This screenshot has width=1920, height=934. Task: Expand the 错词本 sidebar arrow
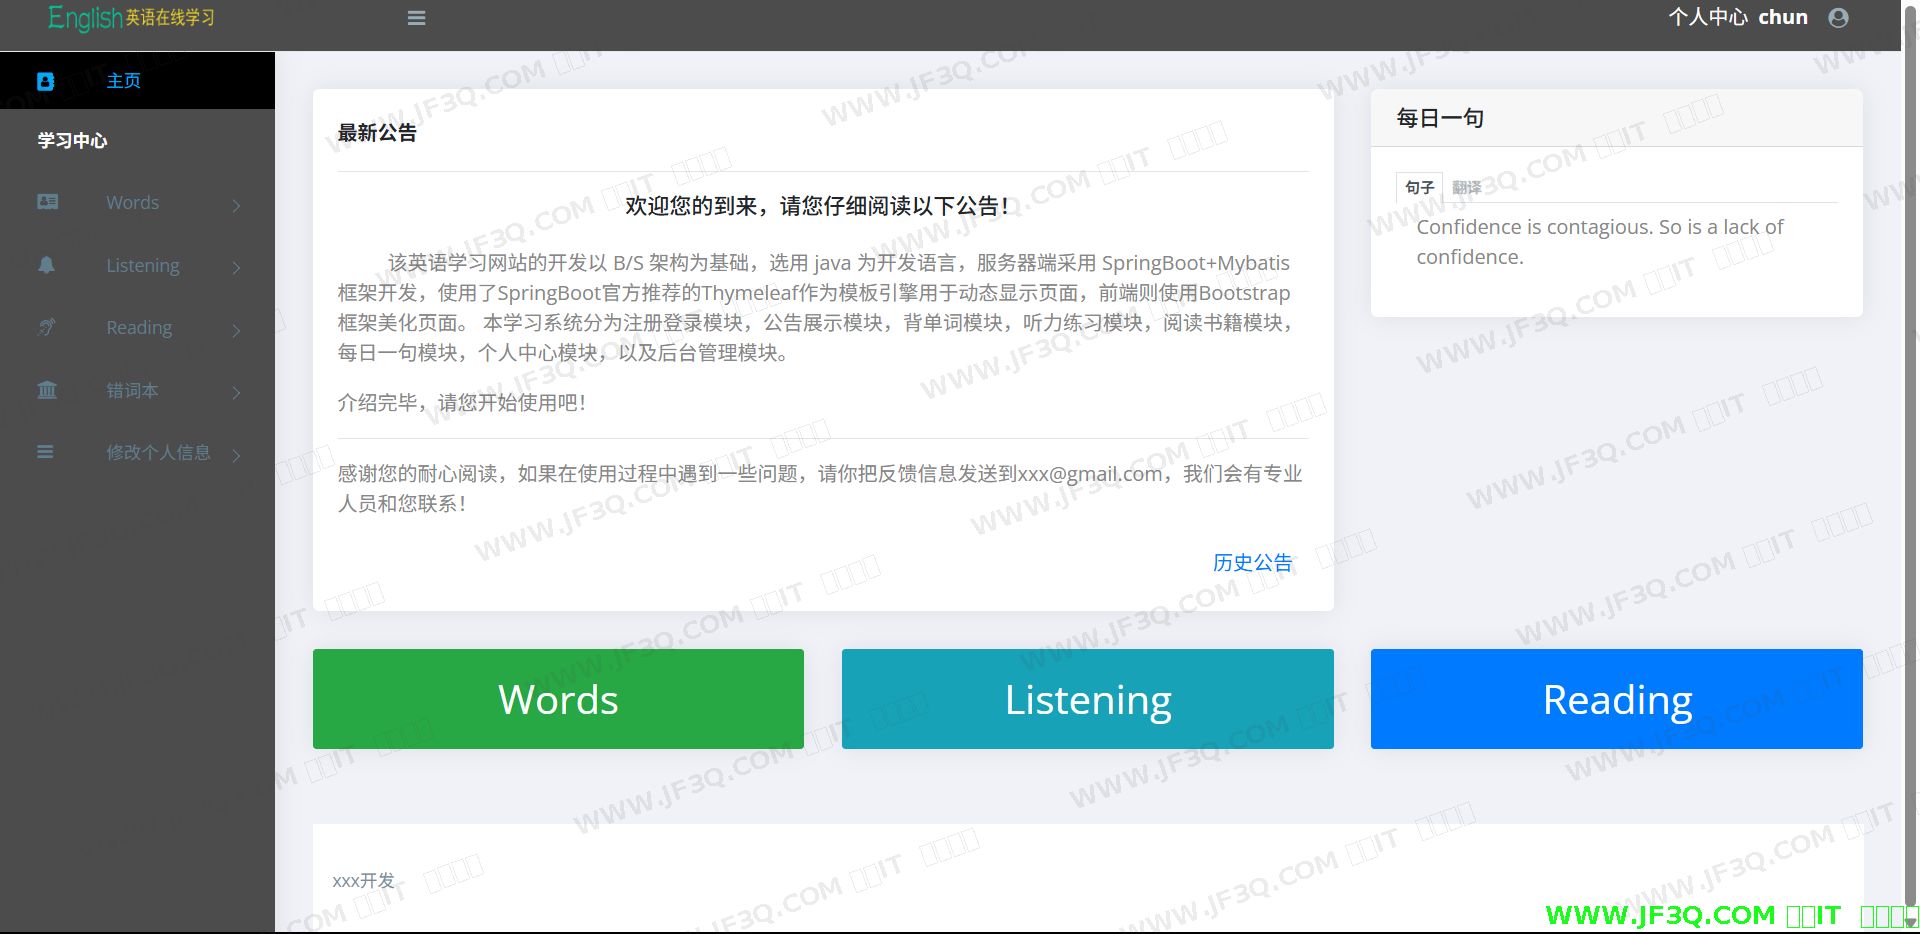(x=237, y=393)
